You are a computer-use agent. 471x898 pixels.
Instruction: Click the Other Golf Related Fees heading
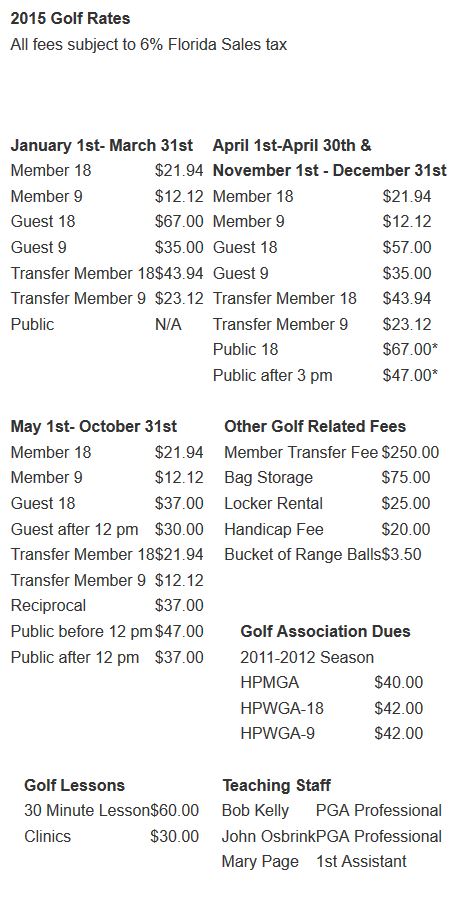click(x=315, y=427)
